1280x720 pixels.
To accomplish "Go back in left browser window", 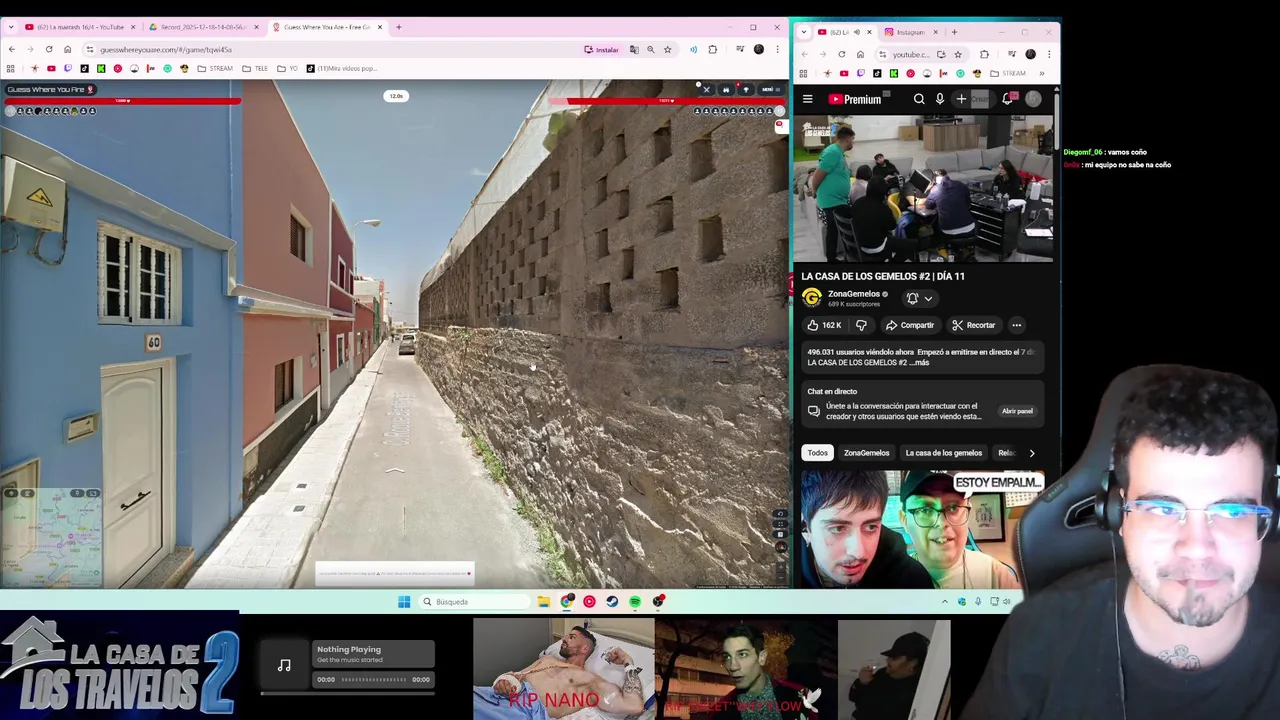I will coord(11,49).
